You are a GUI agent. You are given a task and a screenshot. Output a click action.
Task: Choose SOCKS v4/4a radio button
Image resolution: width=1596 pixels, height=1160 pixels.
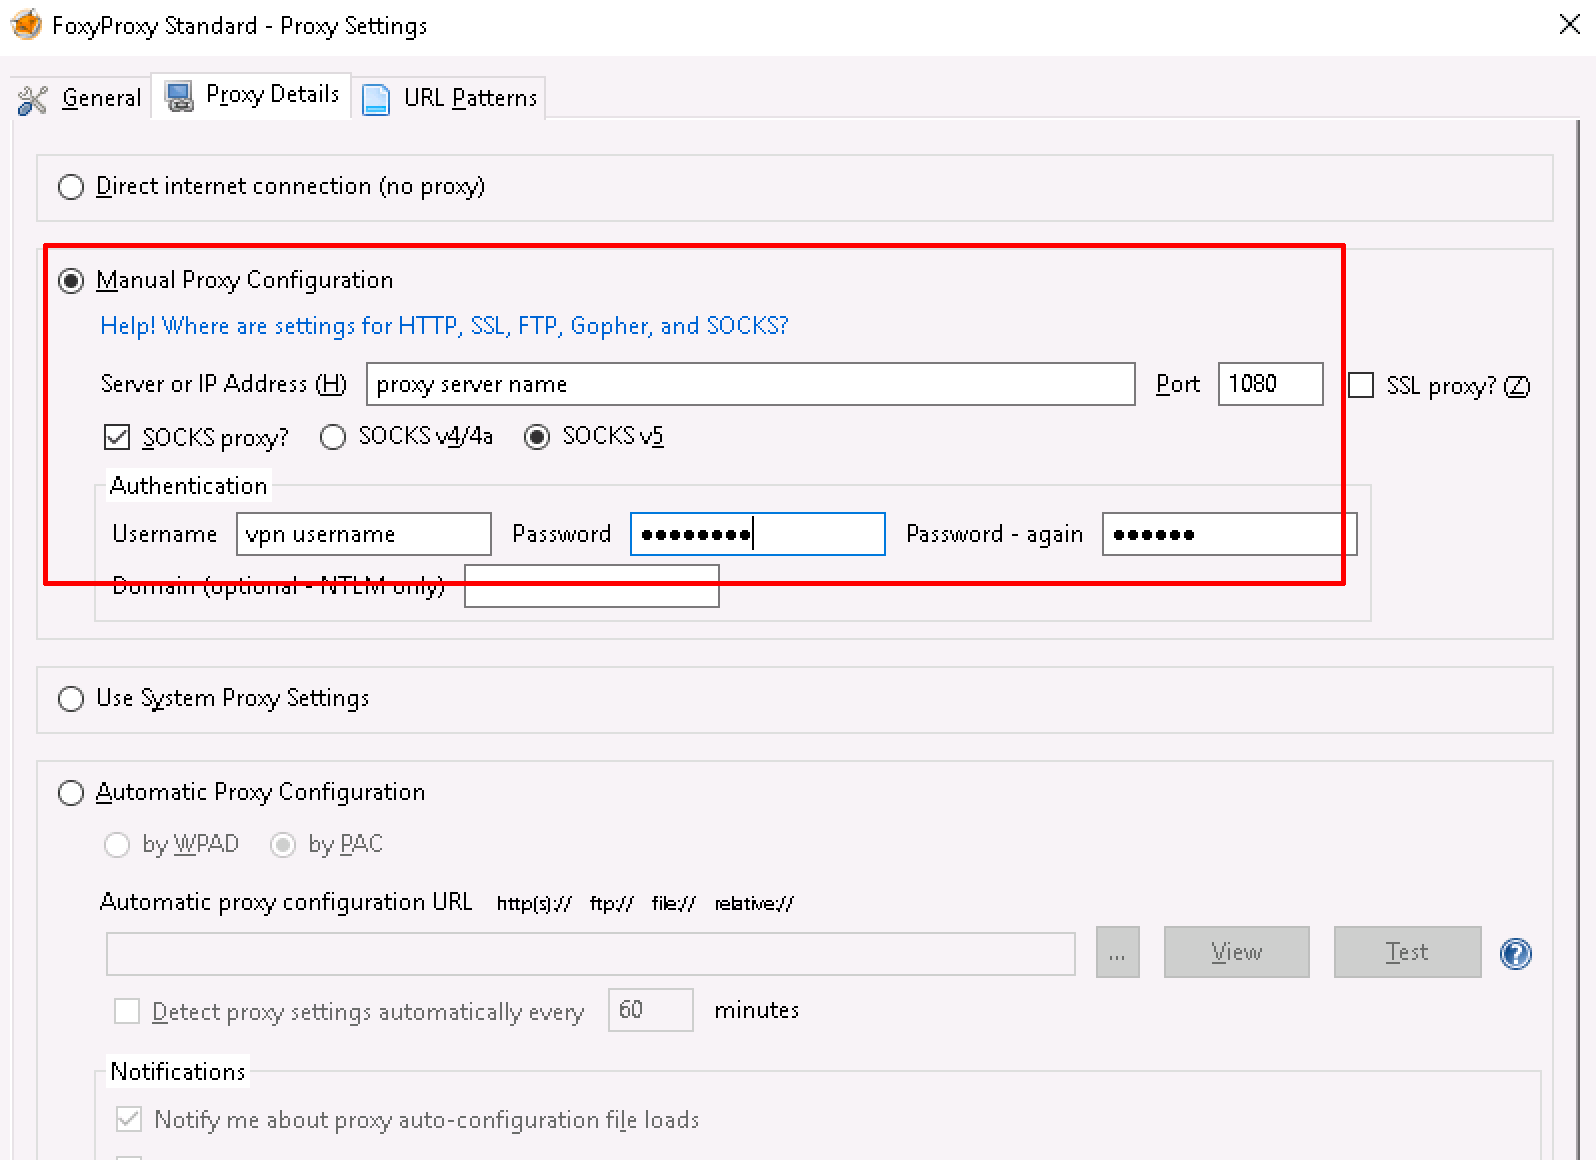333,437
